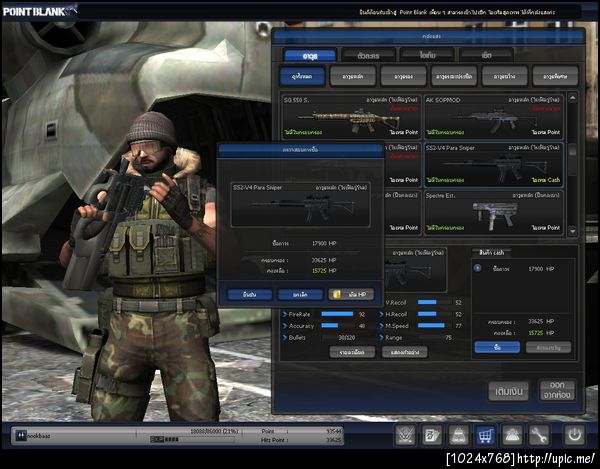Screen dimensions: 600x469
Task: Click the green 15725 HP in confirm dialog
Action: coord(324,271)
